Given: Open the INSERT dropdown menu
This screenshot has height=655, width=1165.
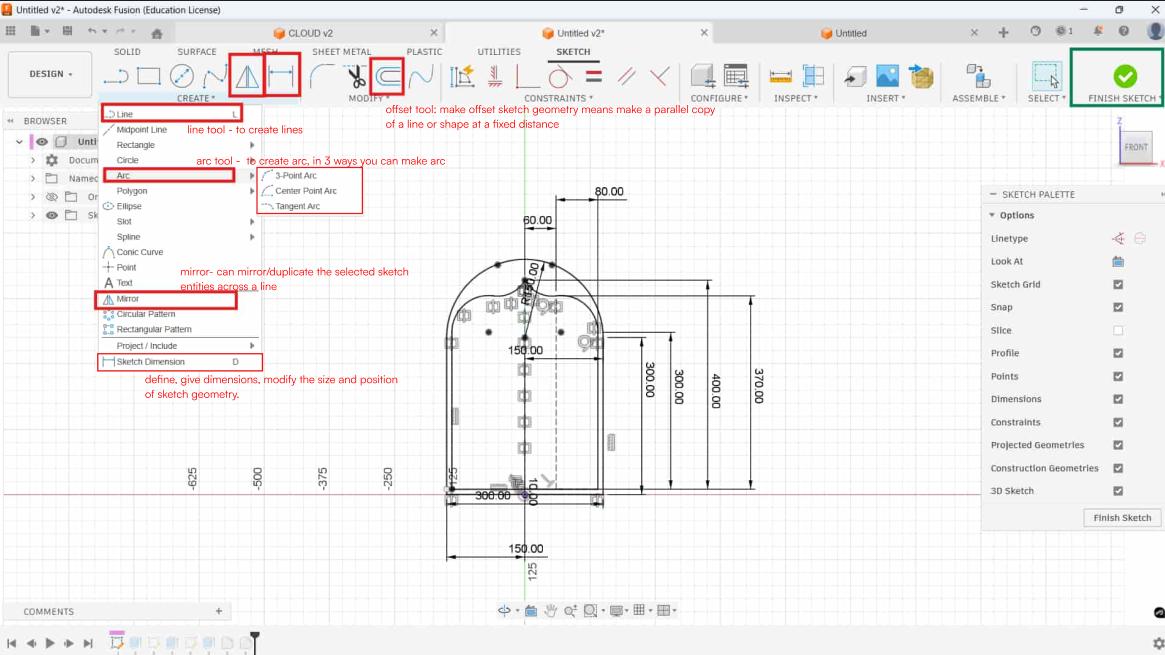Looking at the screenshot, I should point(885,98).
